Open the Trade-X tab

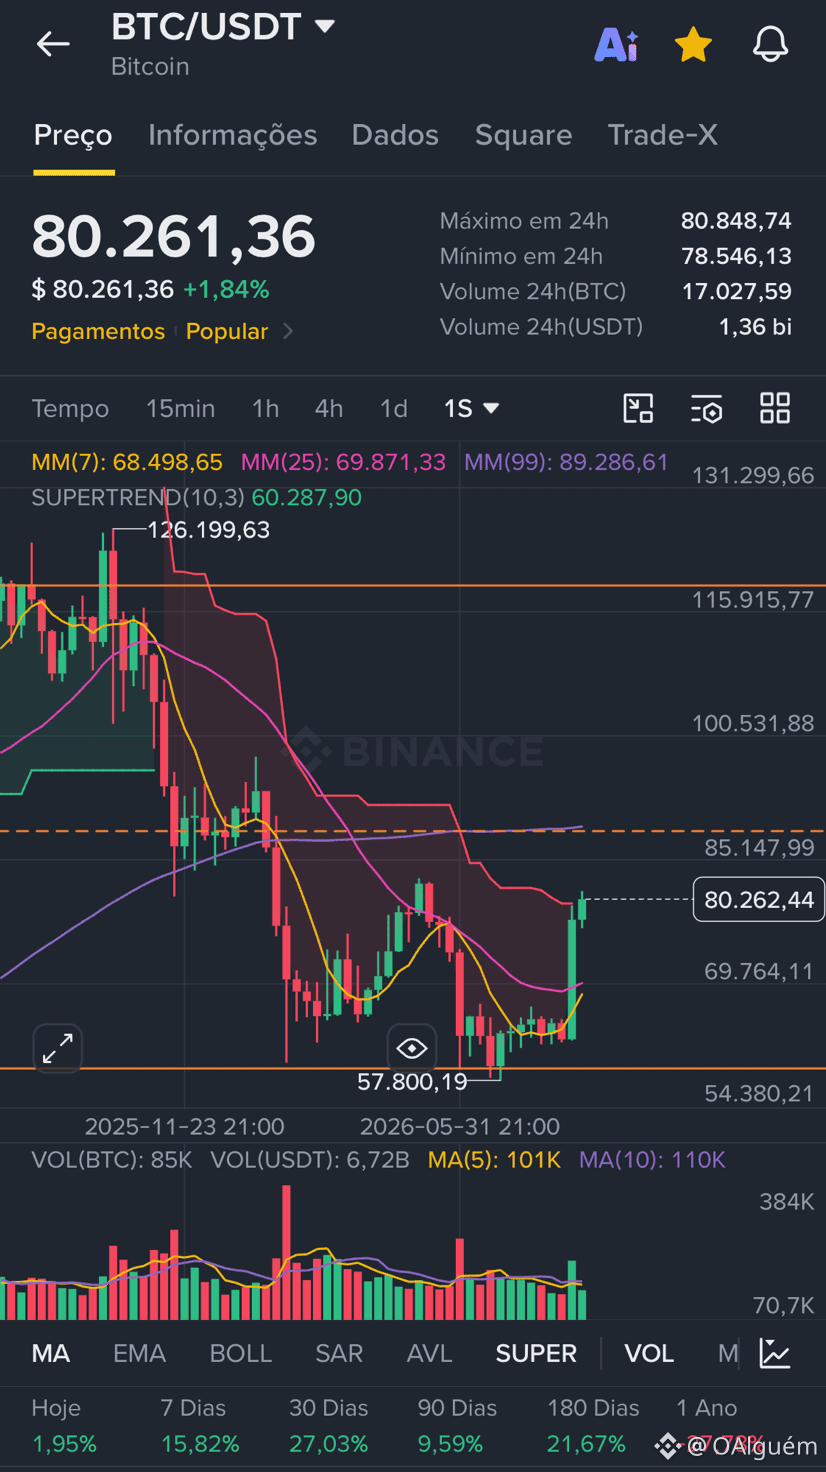click(662, 135)
